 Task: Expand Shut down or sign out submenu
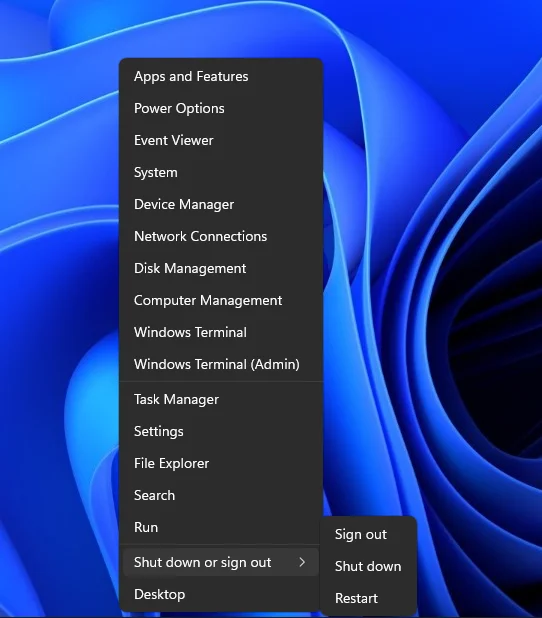tap(221, 562)
